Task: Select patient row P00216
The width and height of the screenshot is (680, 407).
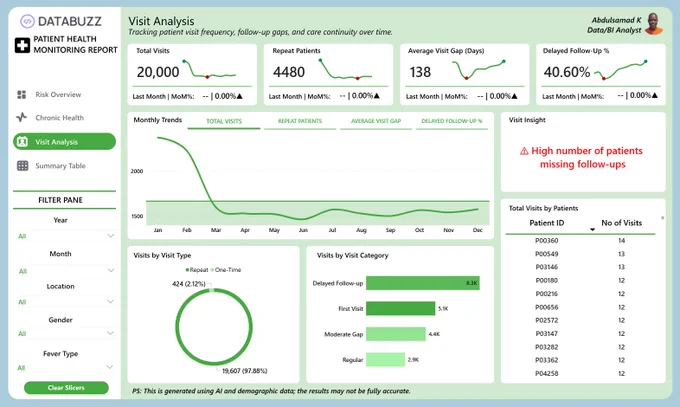Action: [580, 294]
